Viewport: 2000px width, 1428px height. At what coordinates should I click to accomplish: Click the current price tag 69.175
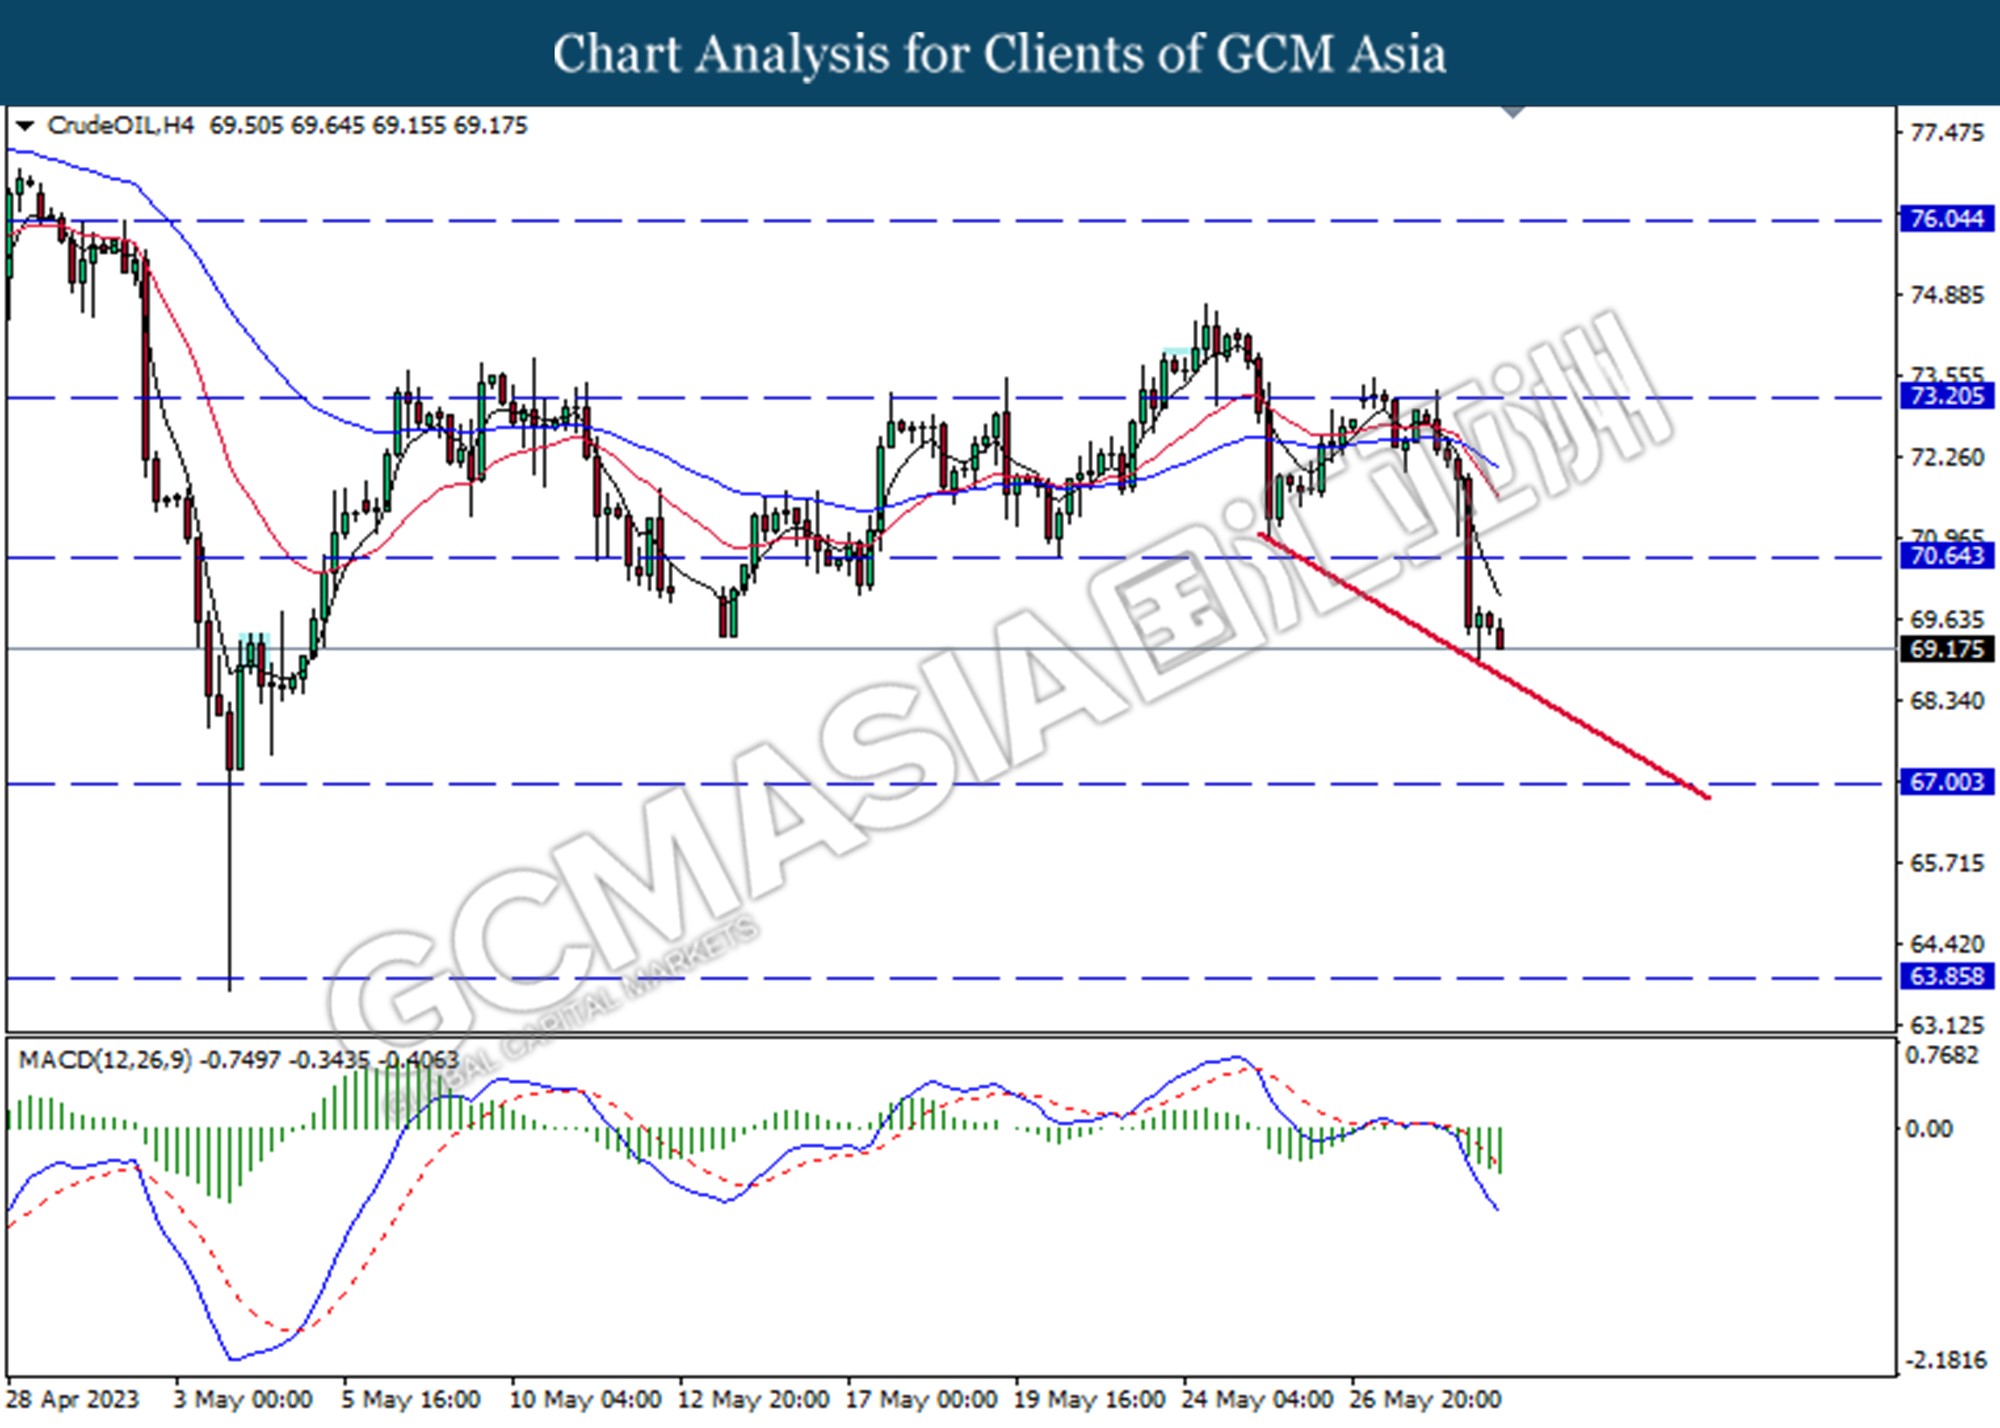tap(1946, 649)
